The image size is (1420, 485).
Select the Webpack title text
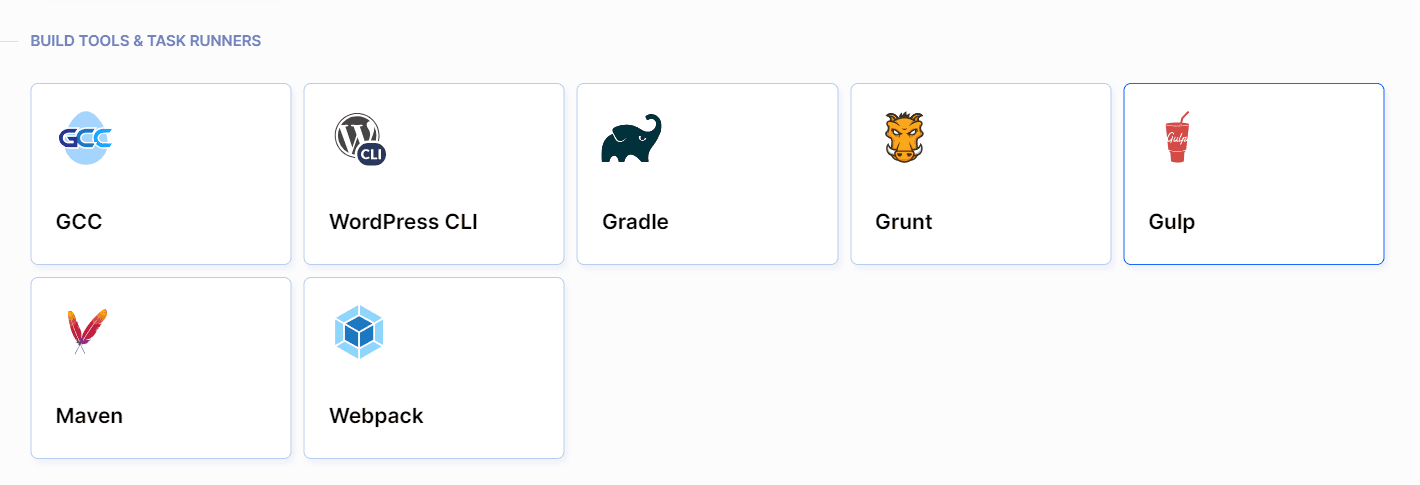[x=376, y=416]
